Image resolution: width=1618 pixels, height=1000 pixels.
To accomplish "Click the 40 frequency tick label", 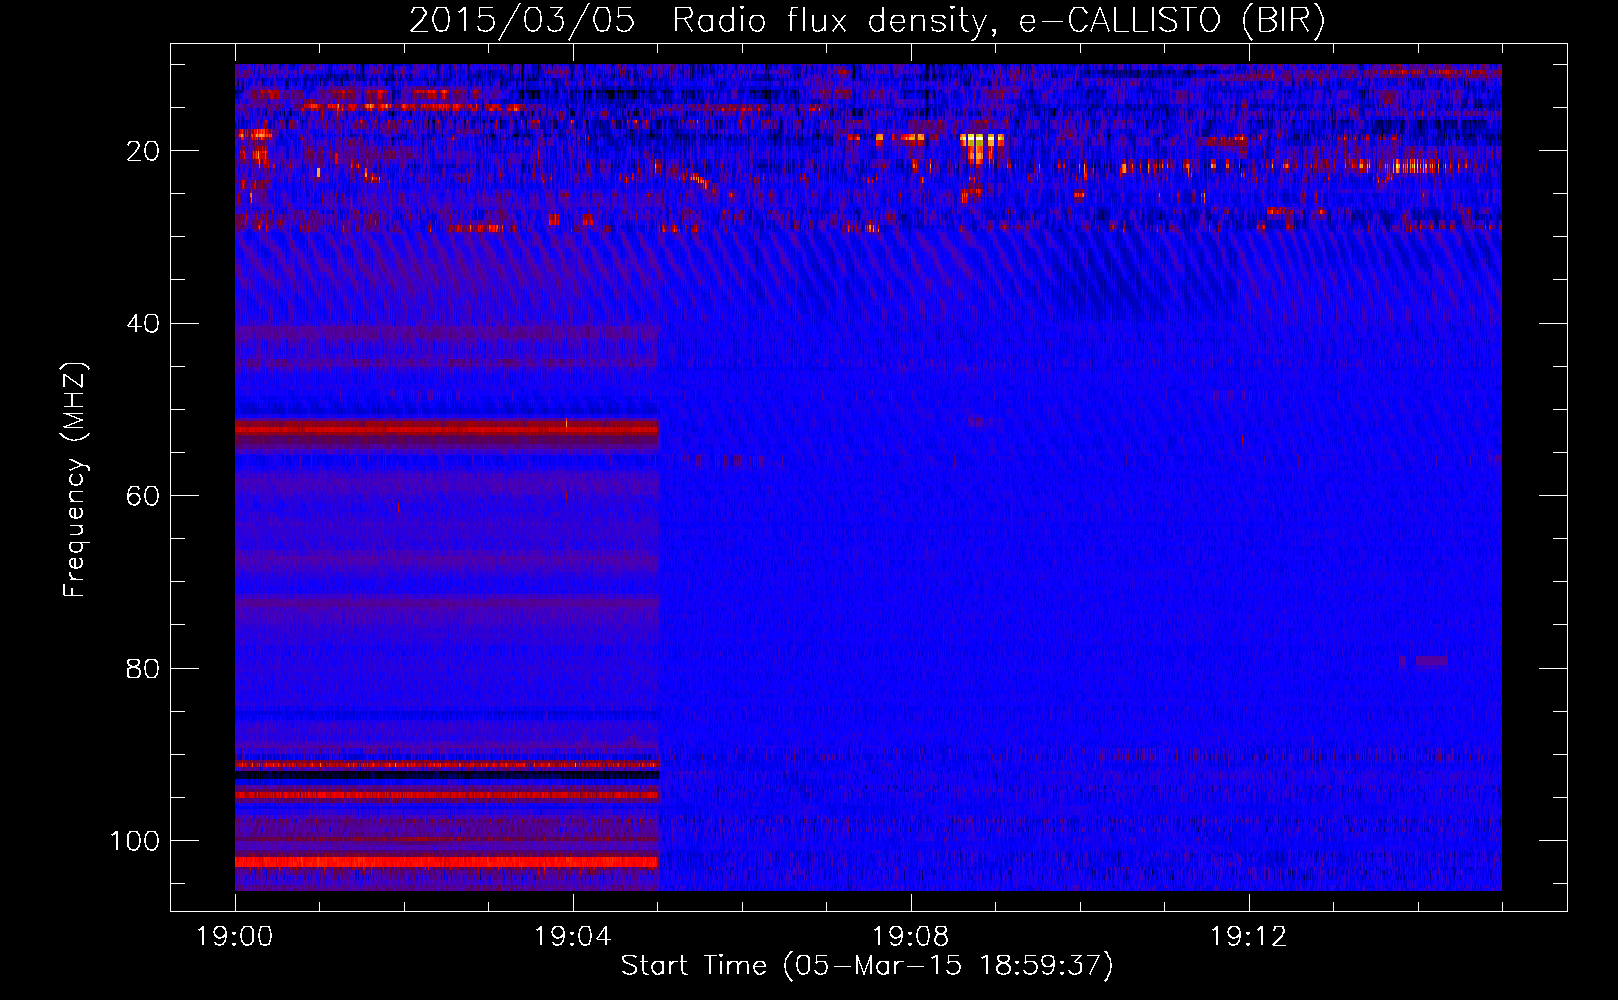I will click(143, 324).
